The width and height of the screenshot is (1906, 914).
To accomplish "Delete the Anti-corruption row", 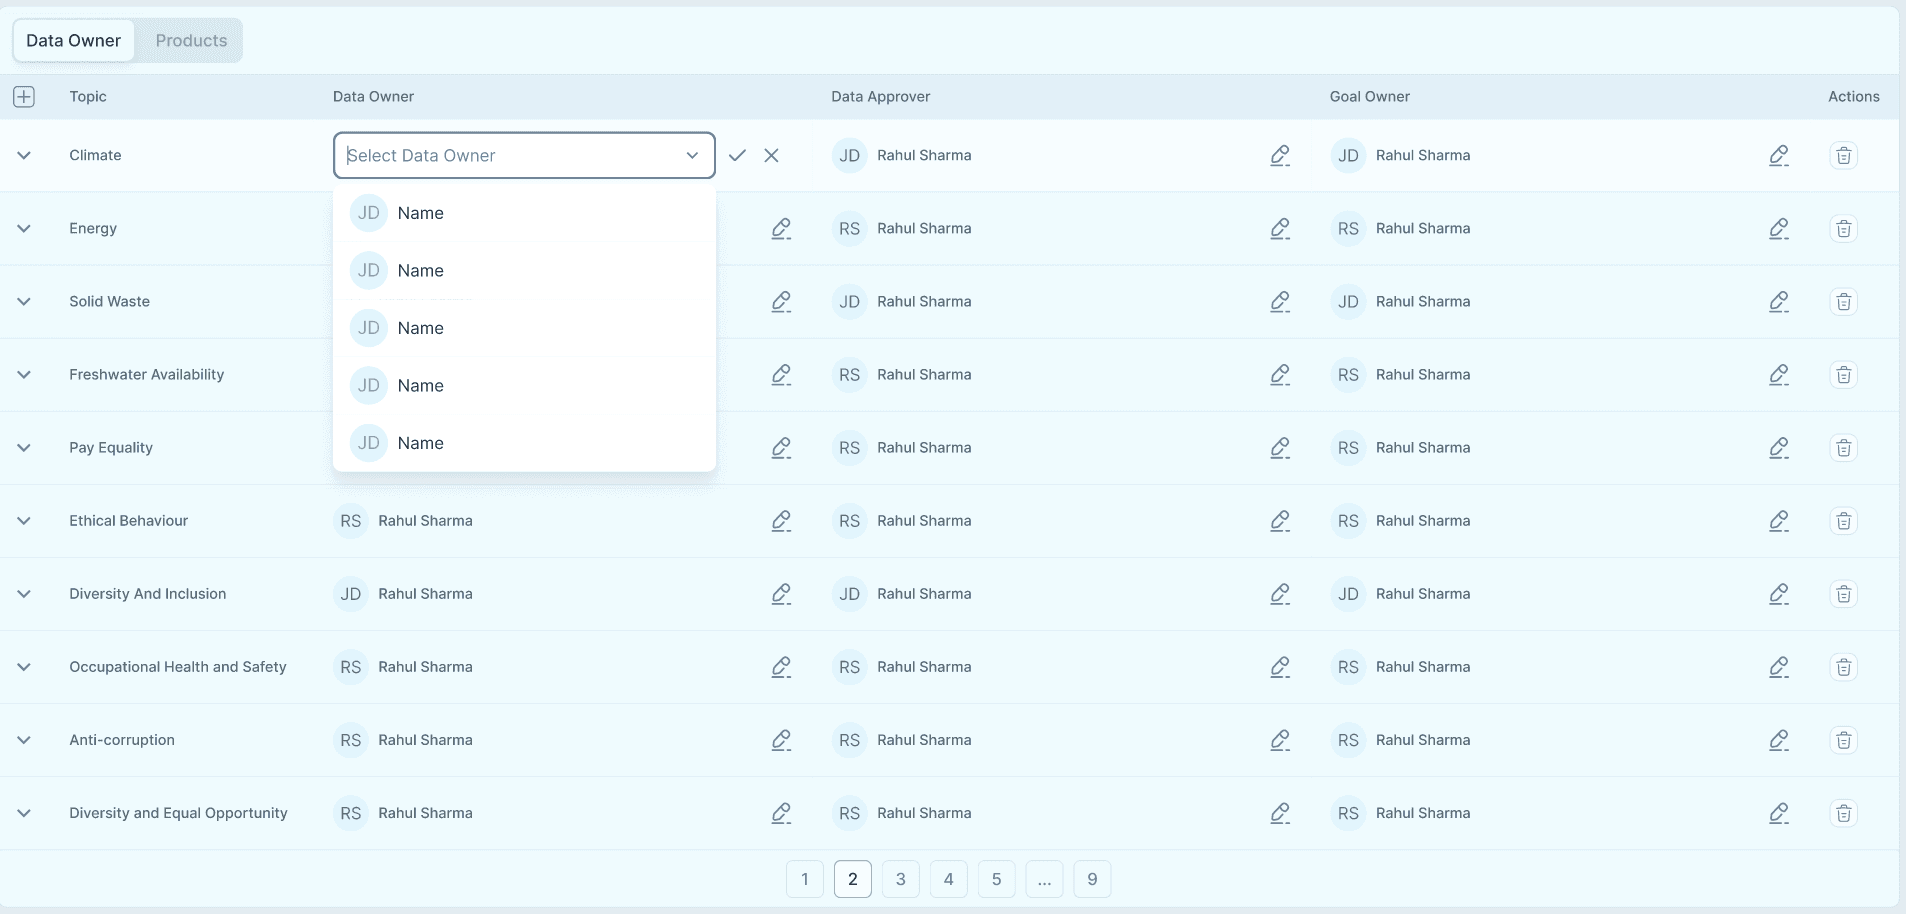I will click(x=1844, y=739).
